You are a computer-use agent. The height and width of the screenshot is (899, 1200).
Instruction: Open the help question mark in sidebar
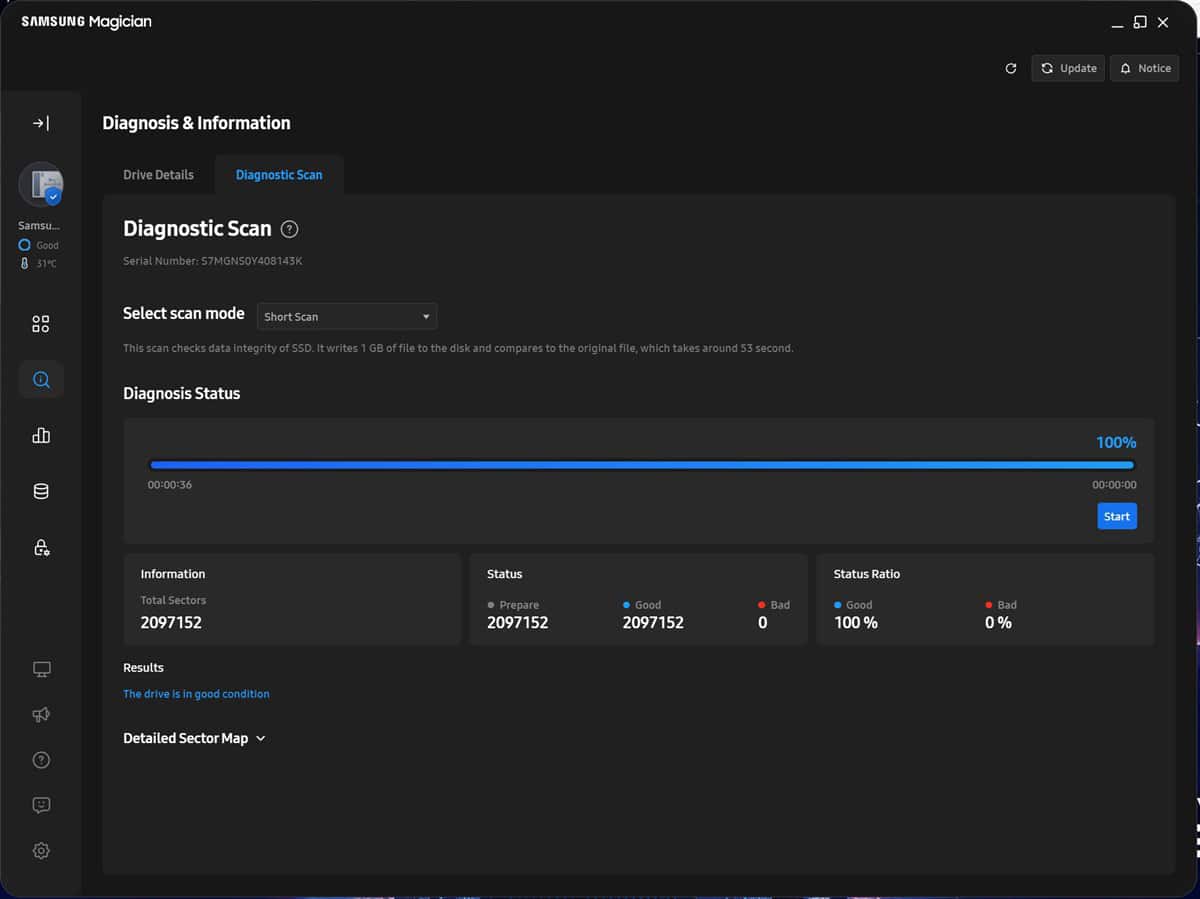point(40,760)
